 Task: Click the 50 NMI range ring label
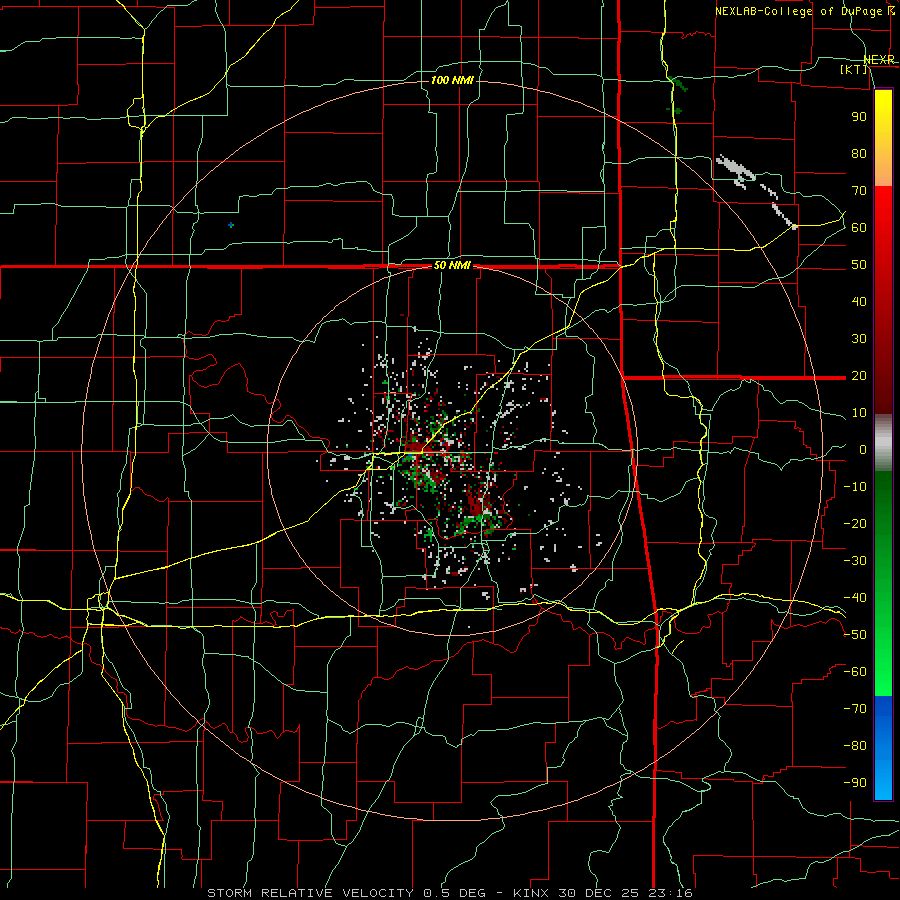pyautogui.click(x=452, y=265)
